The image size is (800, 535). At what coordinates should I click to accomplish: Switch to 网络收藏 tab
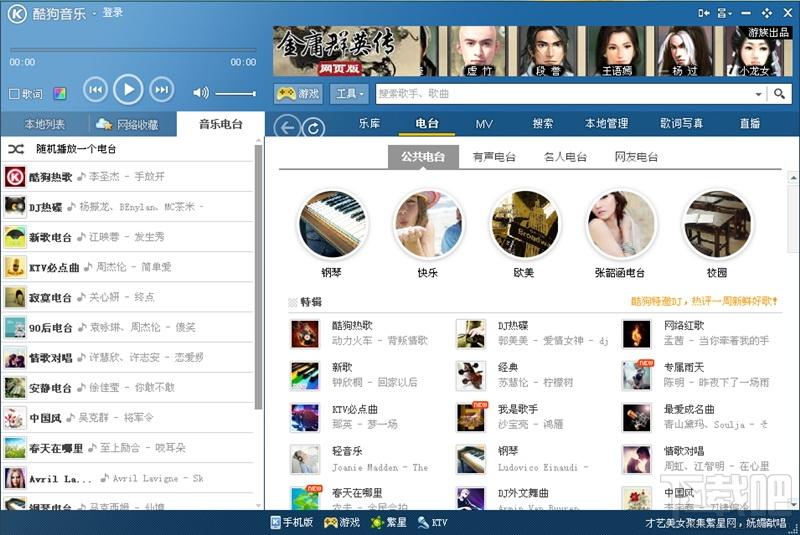tap(133, 124)
